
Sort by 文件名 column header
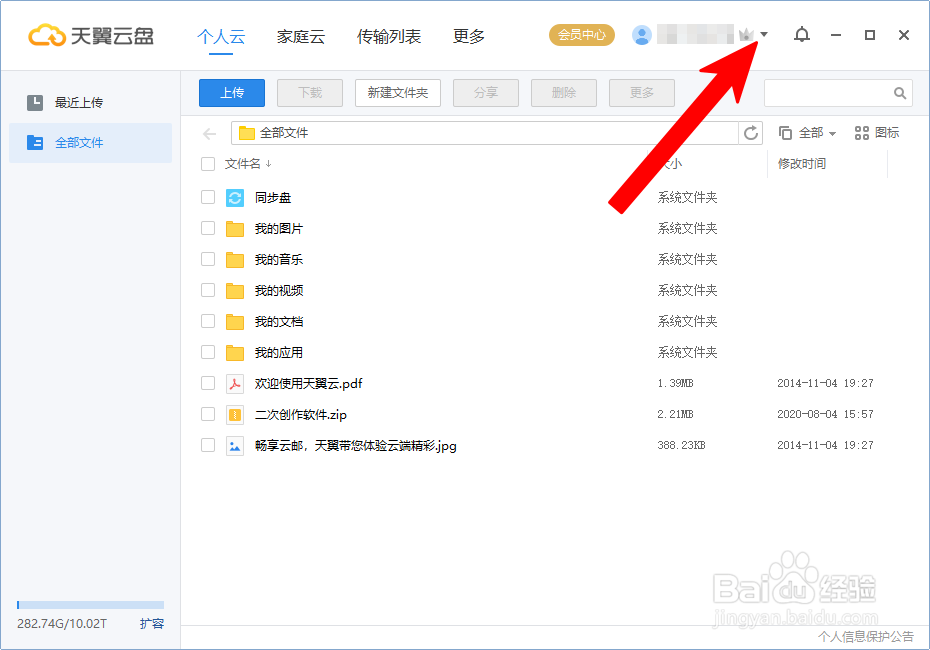pos(248,164)
